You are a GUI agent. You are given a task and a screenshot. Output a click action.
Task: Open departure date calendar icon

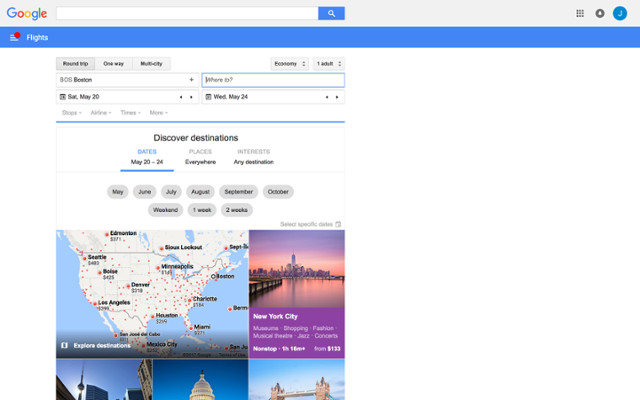63,97
